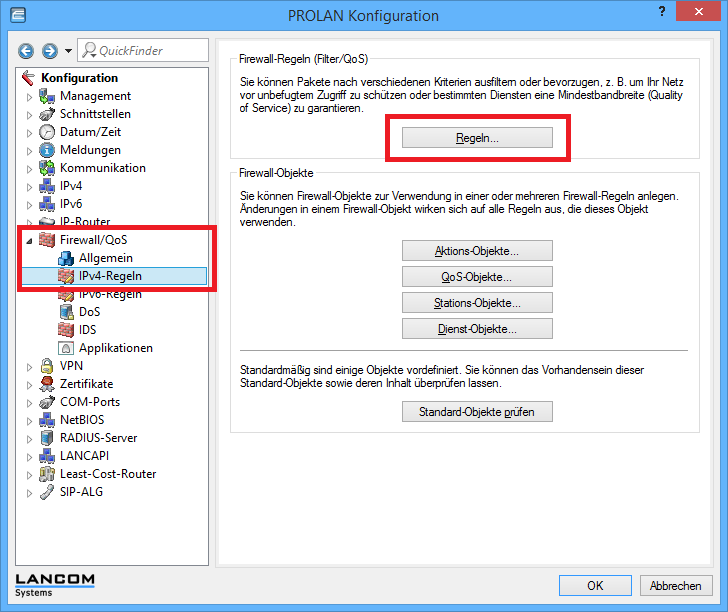The height and width of the screenshot is (612, 728).
Task: Expand the Zertifikate tree node
Action: click(x=29, y=385)
